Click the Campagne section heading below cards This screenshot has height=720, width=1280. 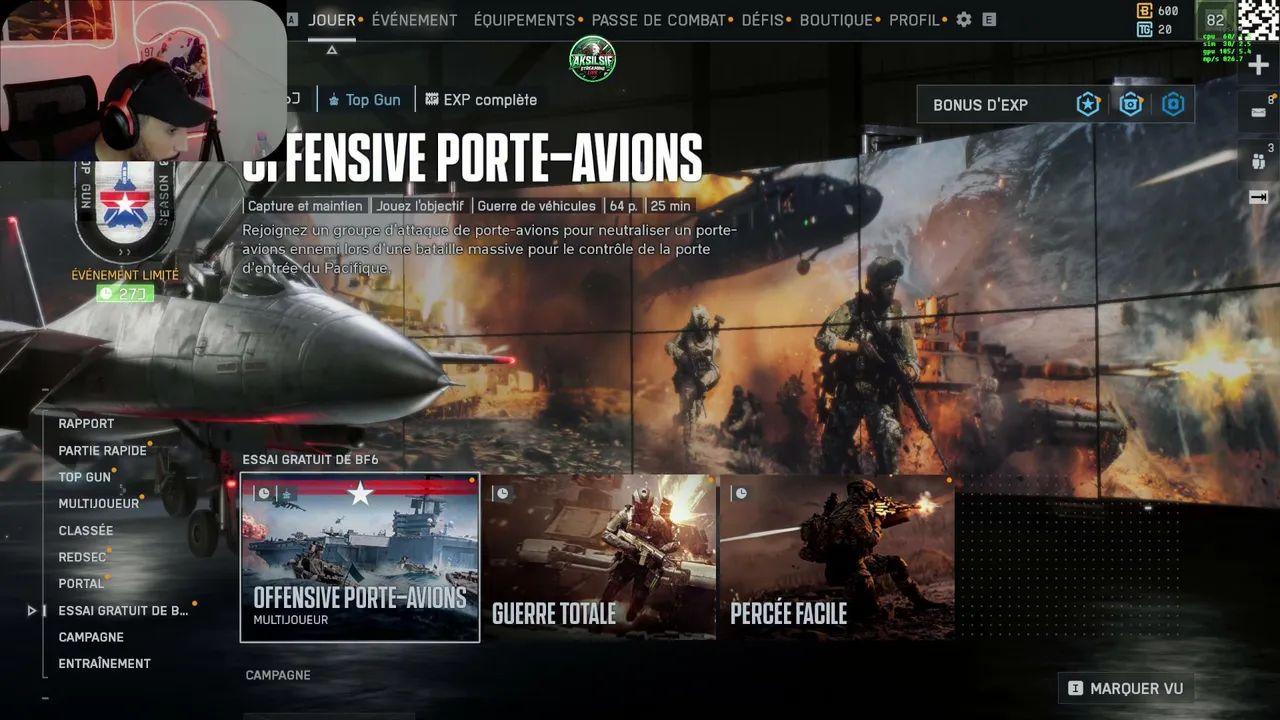(x=278, y=676)
